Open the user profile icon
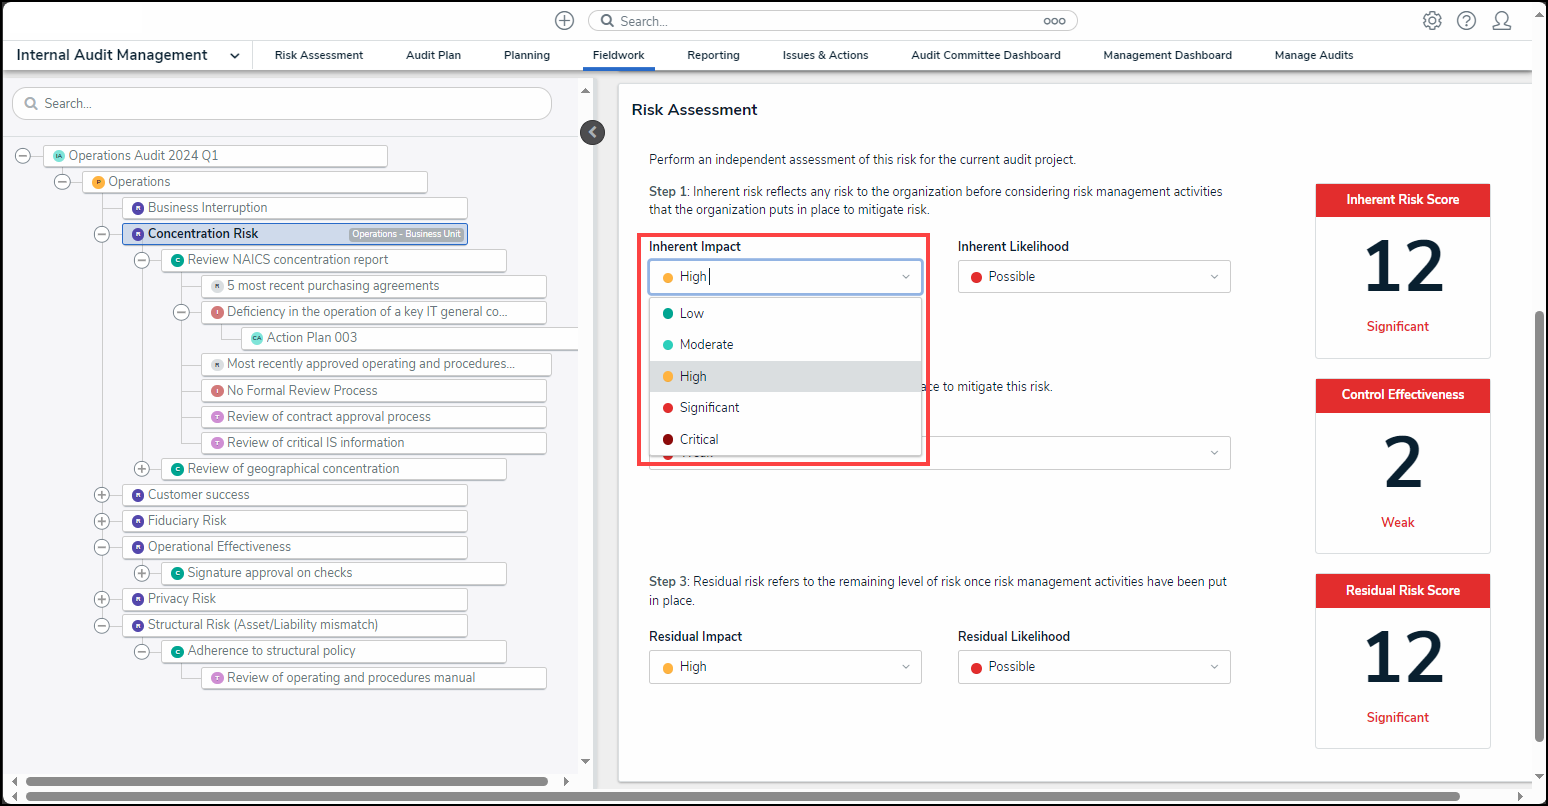This screenshot has height=806, width=1548. [1501, 21]
